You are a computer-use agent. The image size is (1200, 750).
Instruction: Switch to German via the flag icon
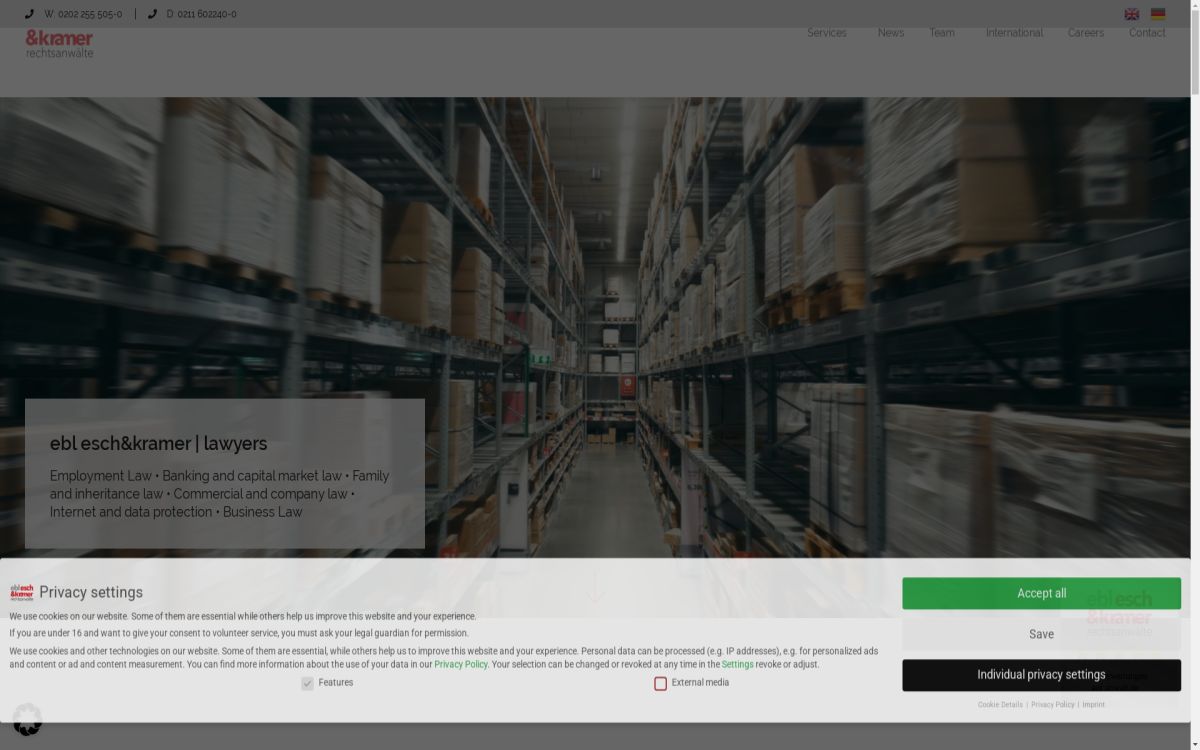click(x=1157, y=13)
